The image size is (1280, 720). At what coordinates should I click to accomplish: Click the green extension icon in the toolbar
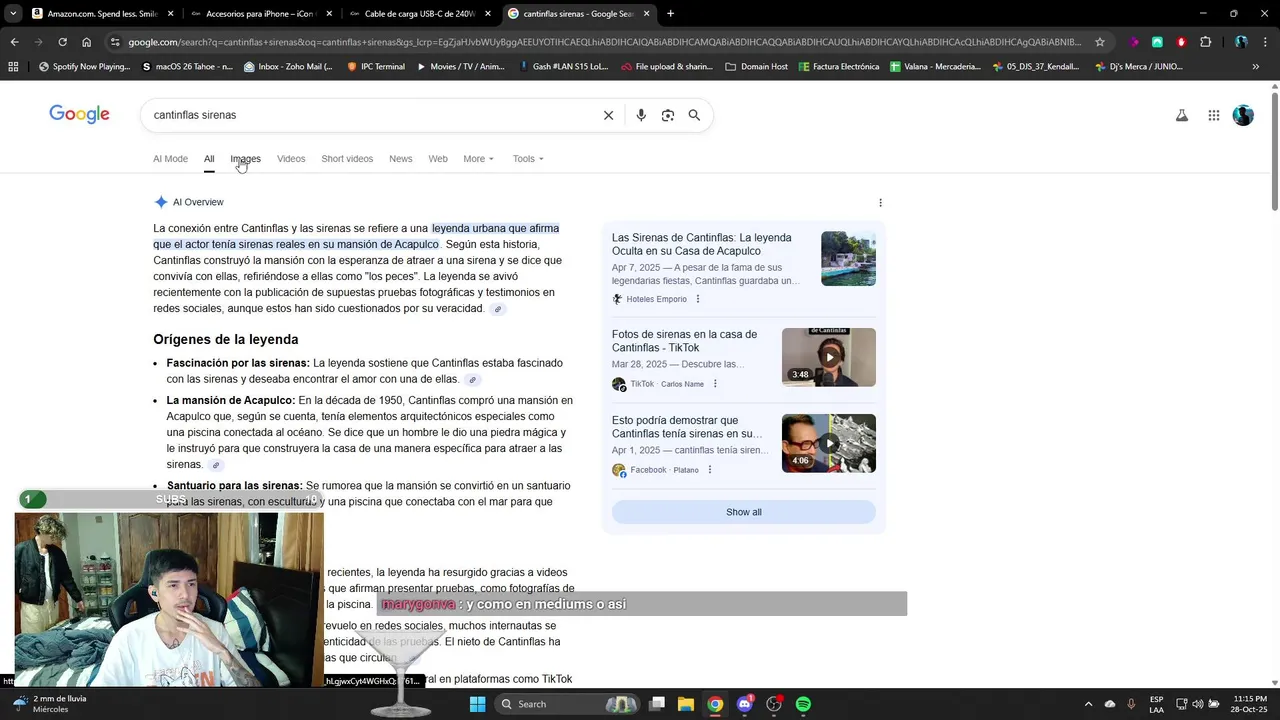tap(1157, 42)
